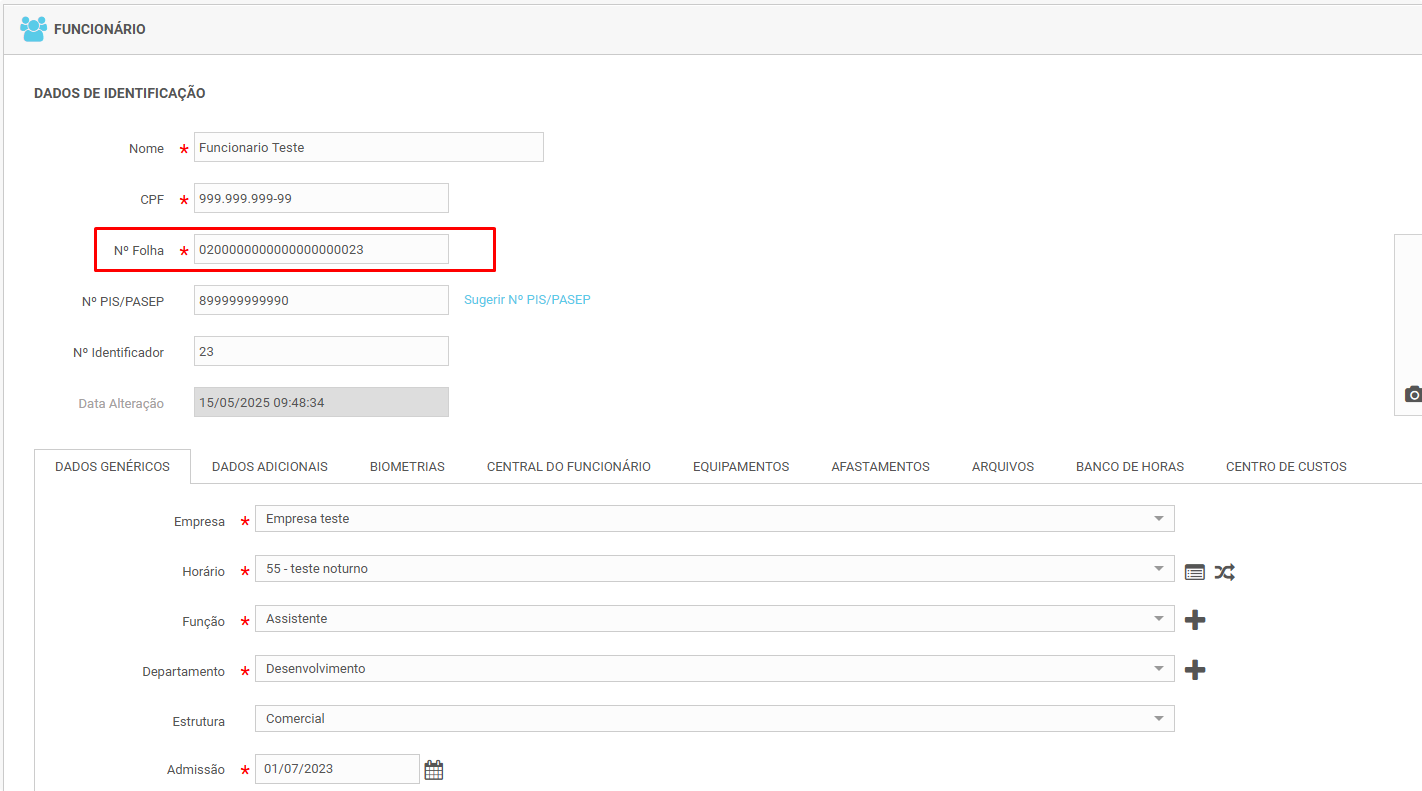Screen dimensions: 1422x791
Task: Add a new Departamento with plus icon
Action: tap(1194, 670)
